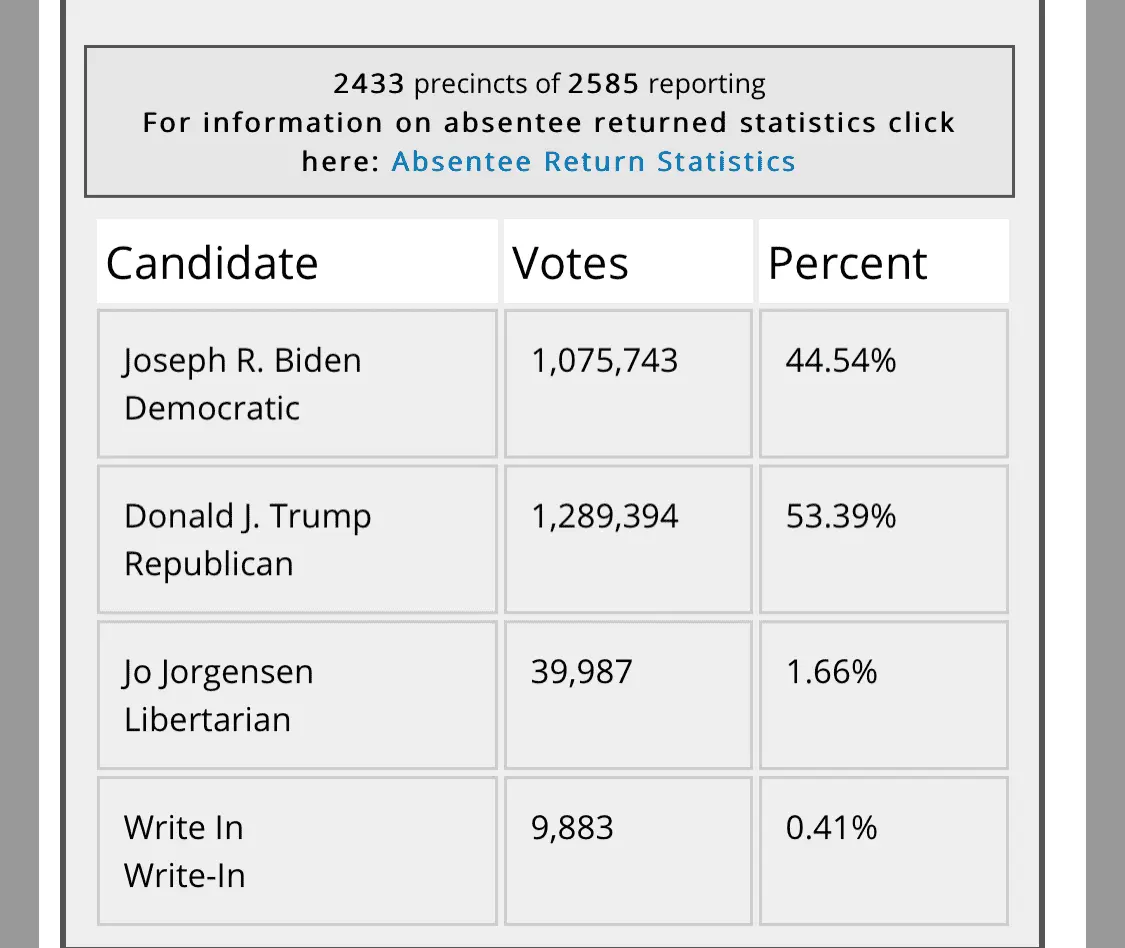Select the Joseph R. Biden name
Image resolution: width=1125 pixels, height=948 pixels.
[242, 360]
